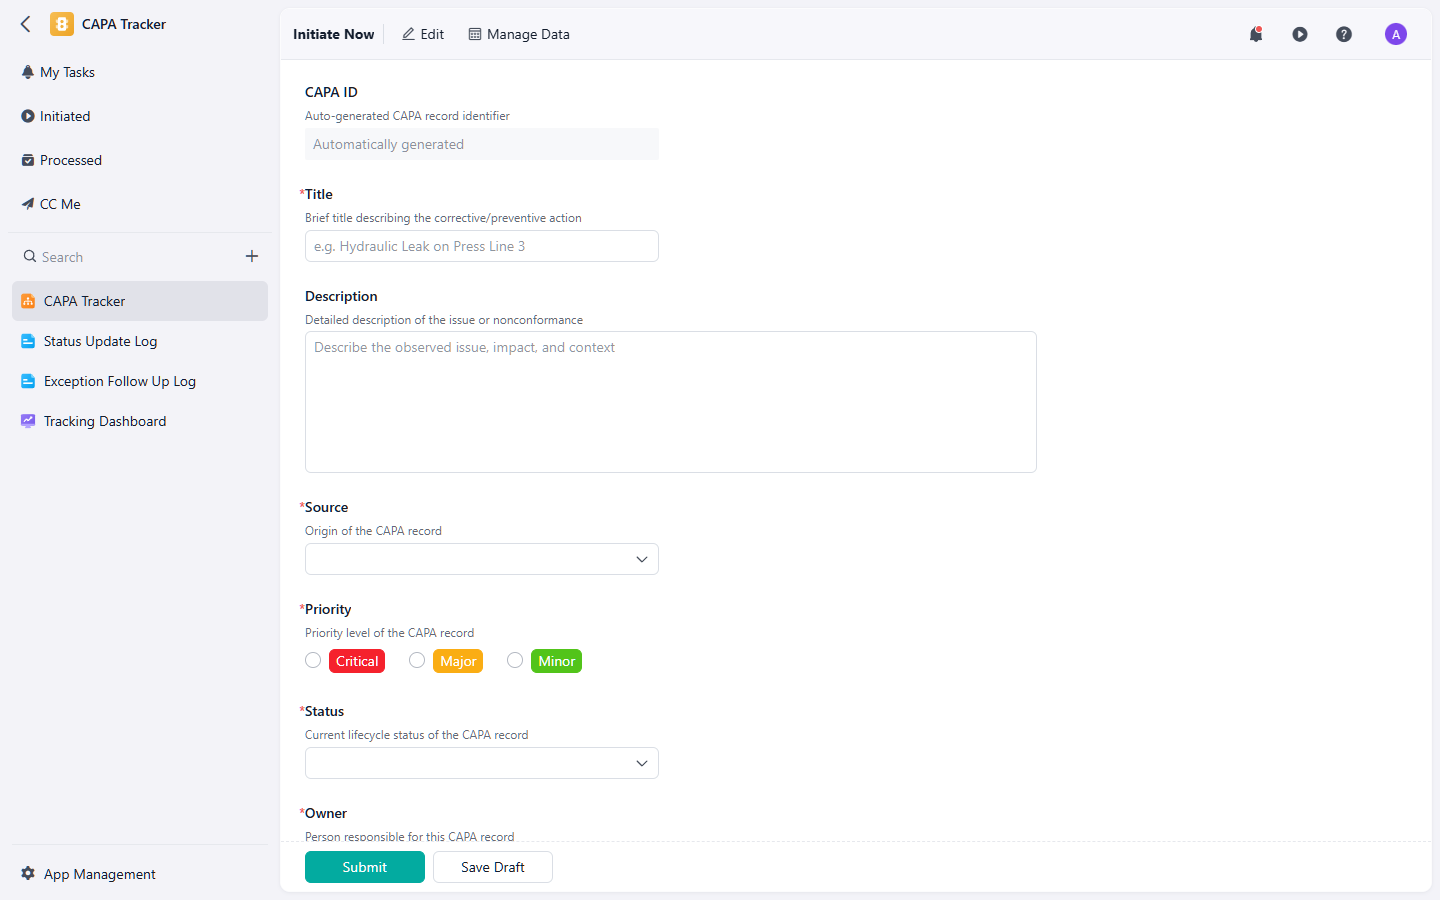This screenshot has width=1440, height=900.
Task: Click the Tracking Dashboard chart icon
Action: point(28,421)
